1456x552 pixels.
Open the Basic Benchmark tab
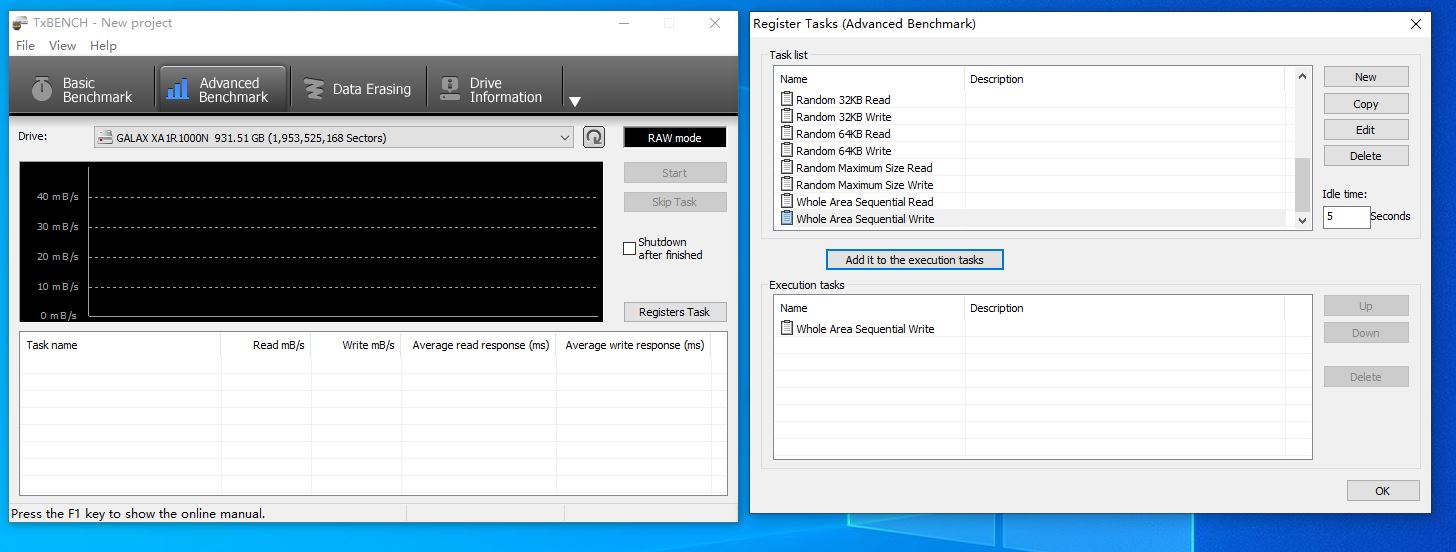82,90
